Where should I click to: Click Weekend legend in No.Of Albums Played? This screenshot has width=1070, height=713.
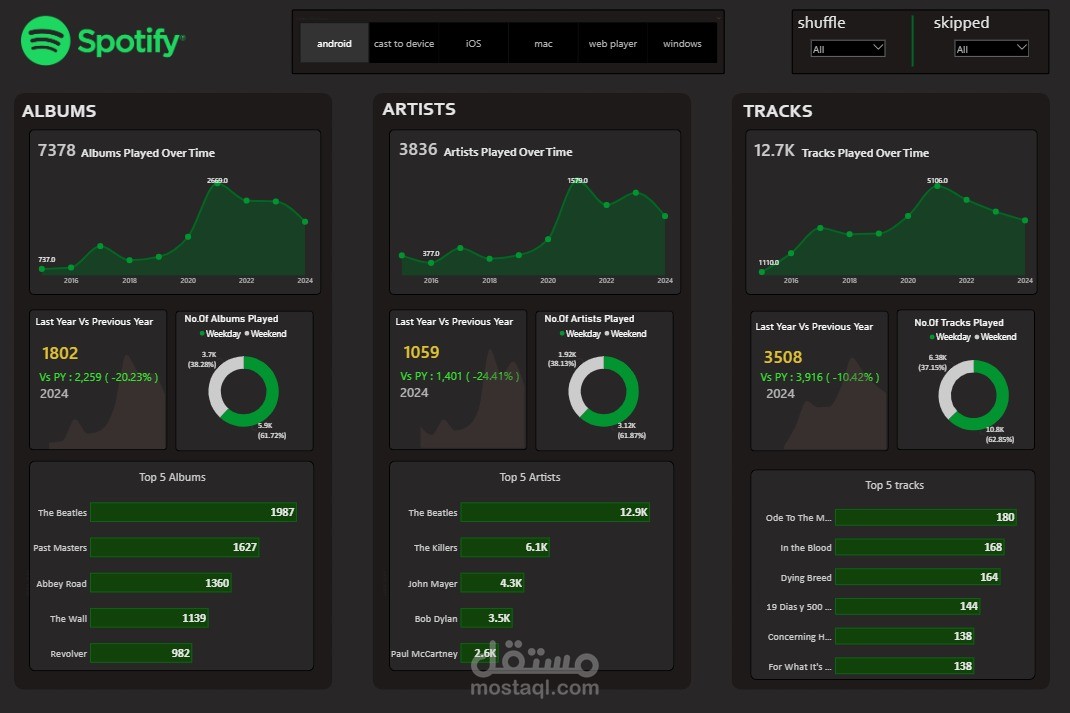(x=266, y=334)
